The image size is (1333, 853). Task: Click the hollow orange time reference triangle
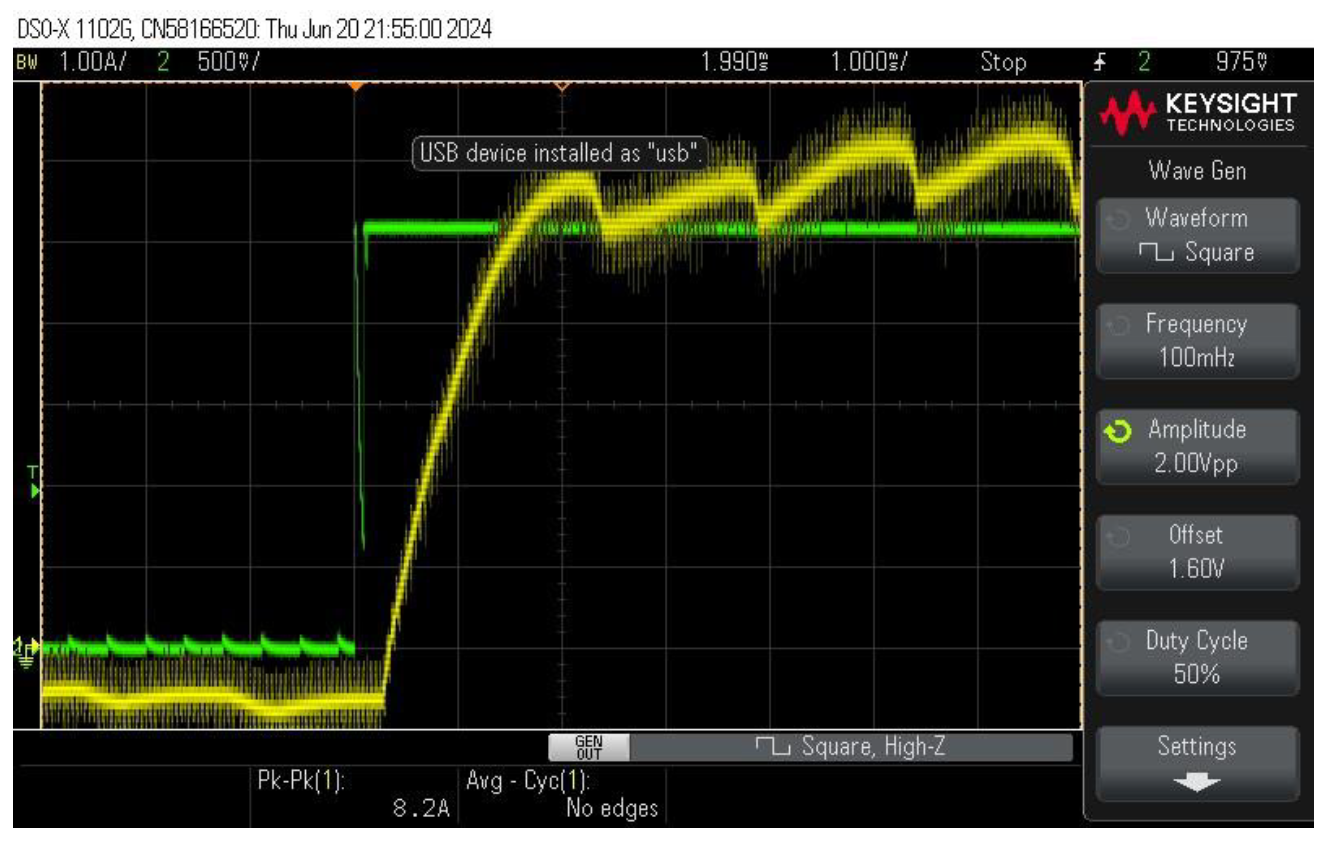(x=562, y=87)
